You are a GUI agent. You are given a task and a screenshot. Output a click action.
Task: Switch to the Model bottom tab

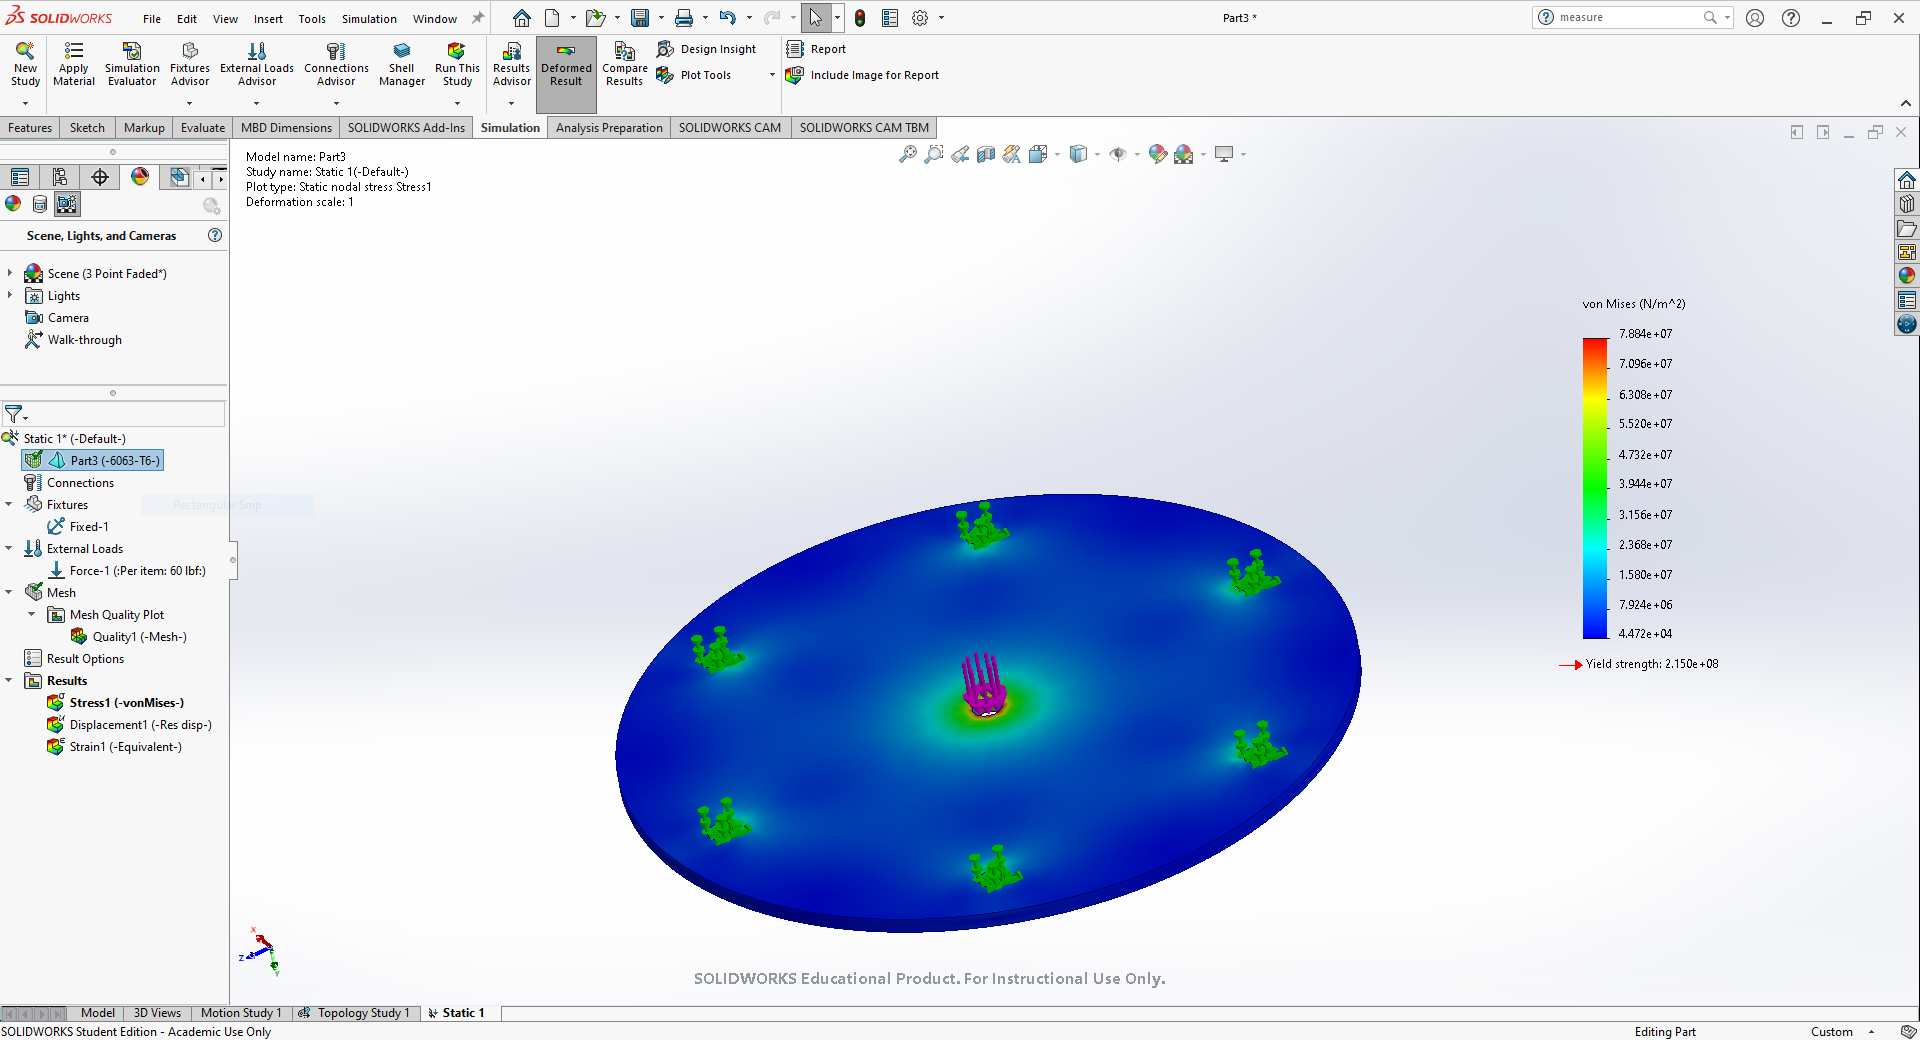click(97, 1013)
